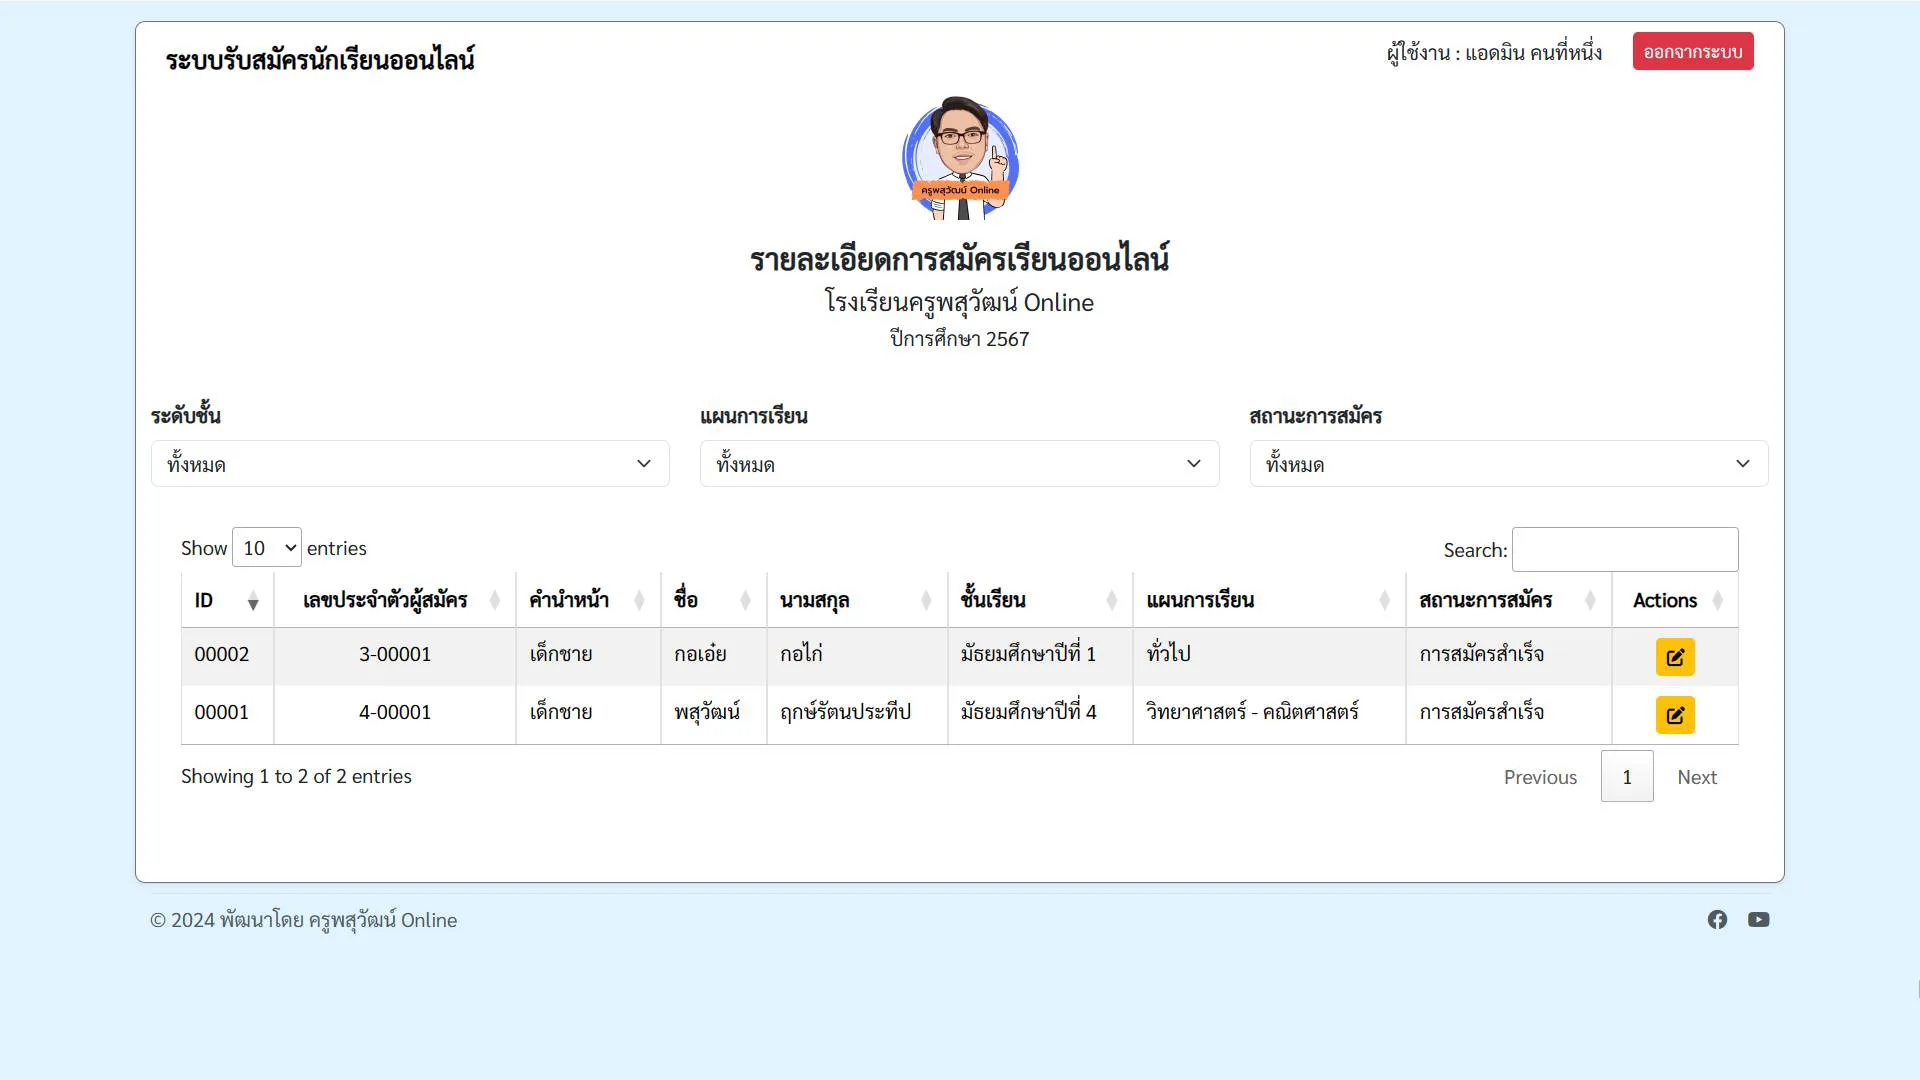
Task: Open the แผนการเรียน filter dropdown
Action: (x=959, y=464)
